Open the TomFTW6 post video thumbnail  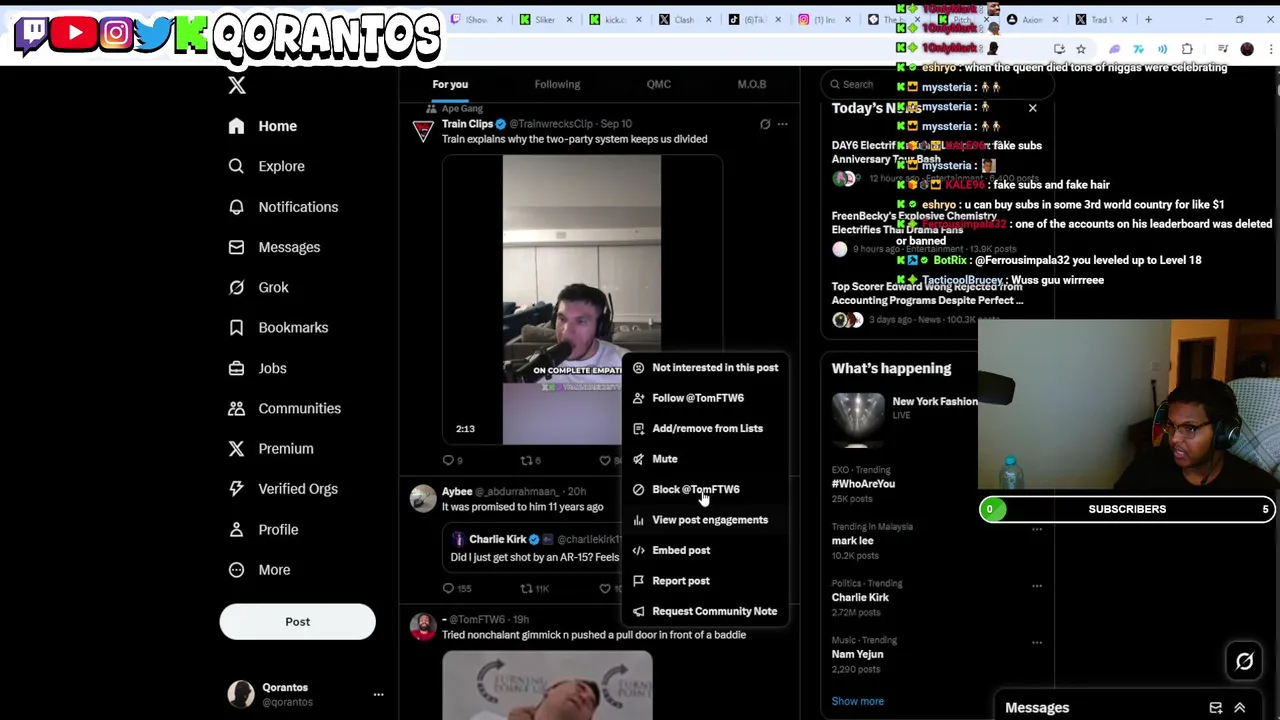click(547, 685)
